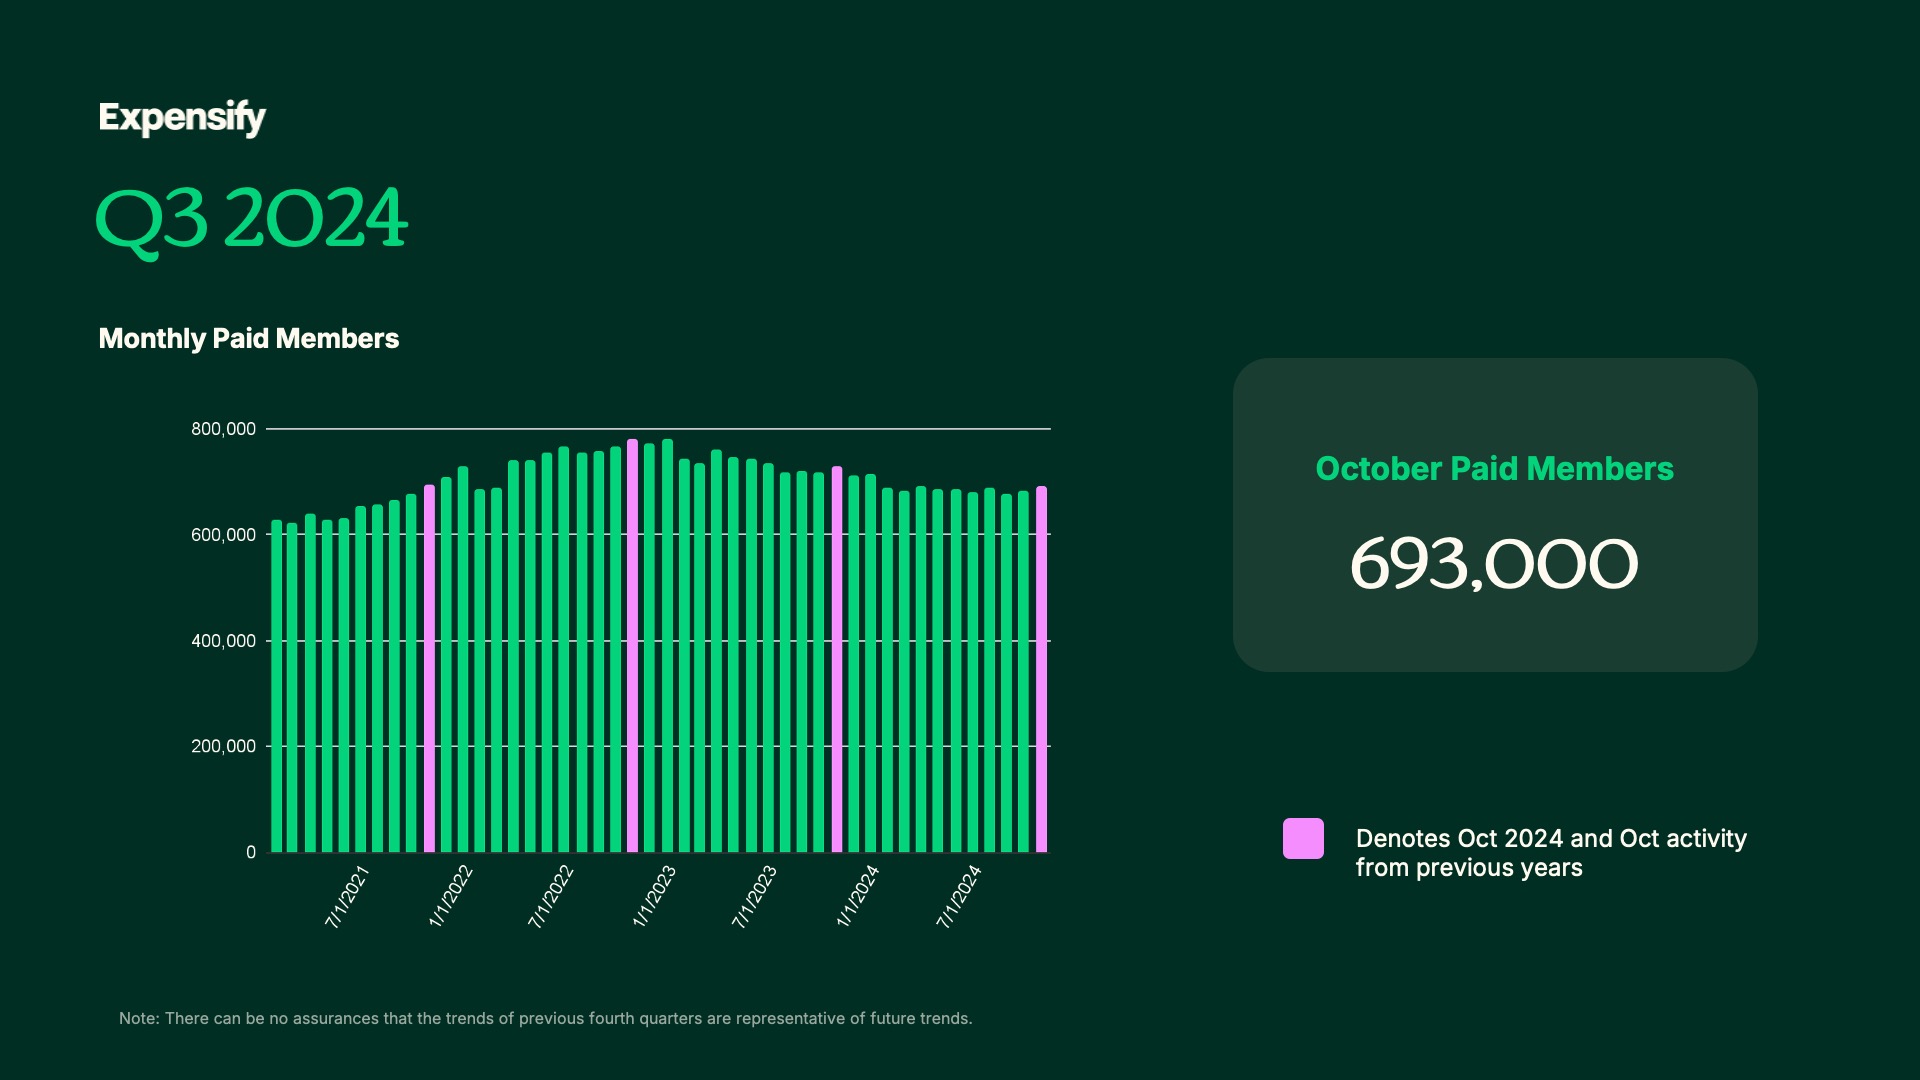Select the Q3 2024 heading
Image resolution: width=1920 pixels, height=1080 pixels.
tap(251, 221)
